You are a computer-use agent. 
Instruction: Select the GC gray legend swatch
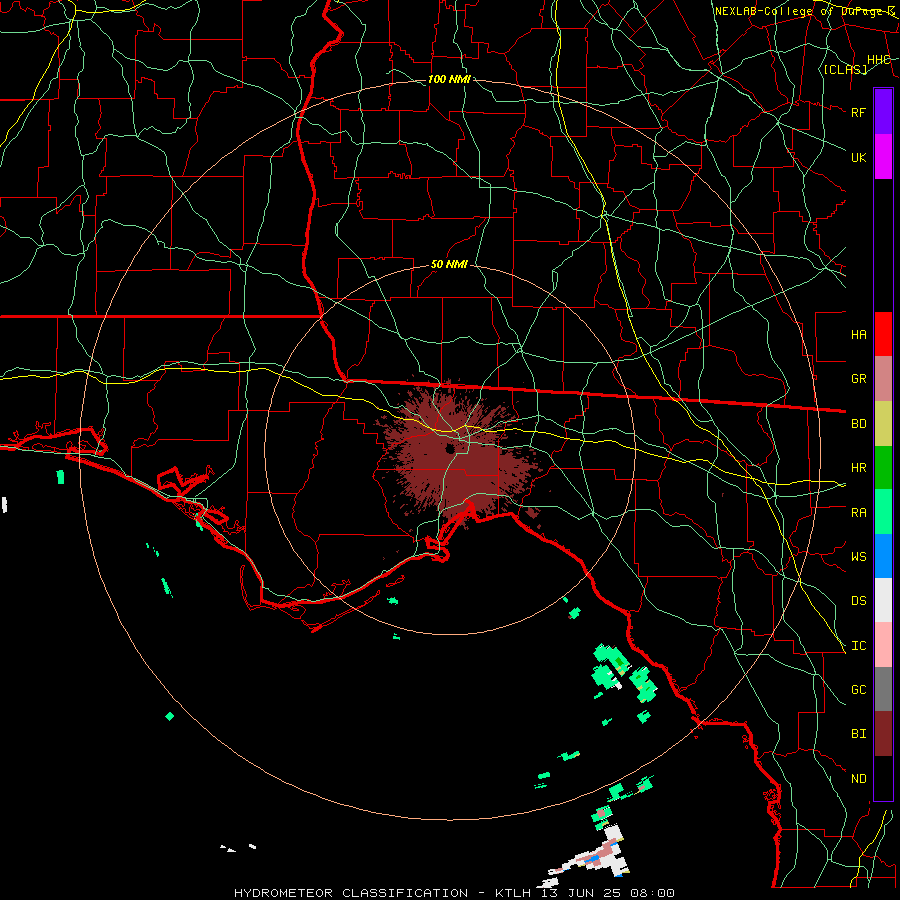883,689
